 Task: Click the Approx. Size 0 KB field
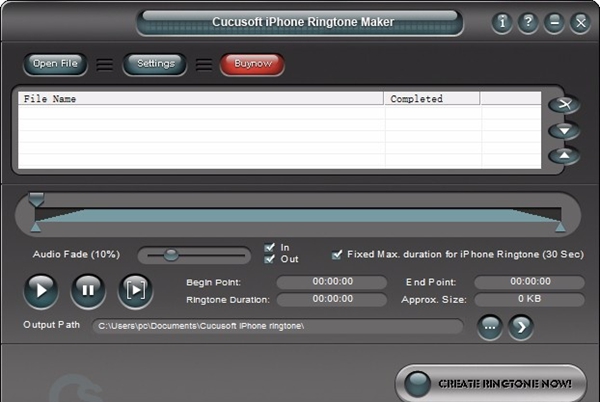click(530, 299)
